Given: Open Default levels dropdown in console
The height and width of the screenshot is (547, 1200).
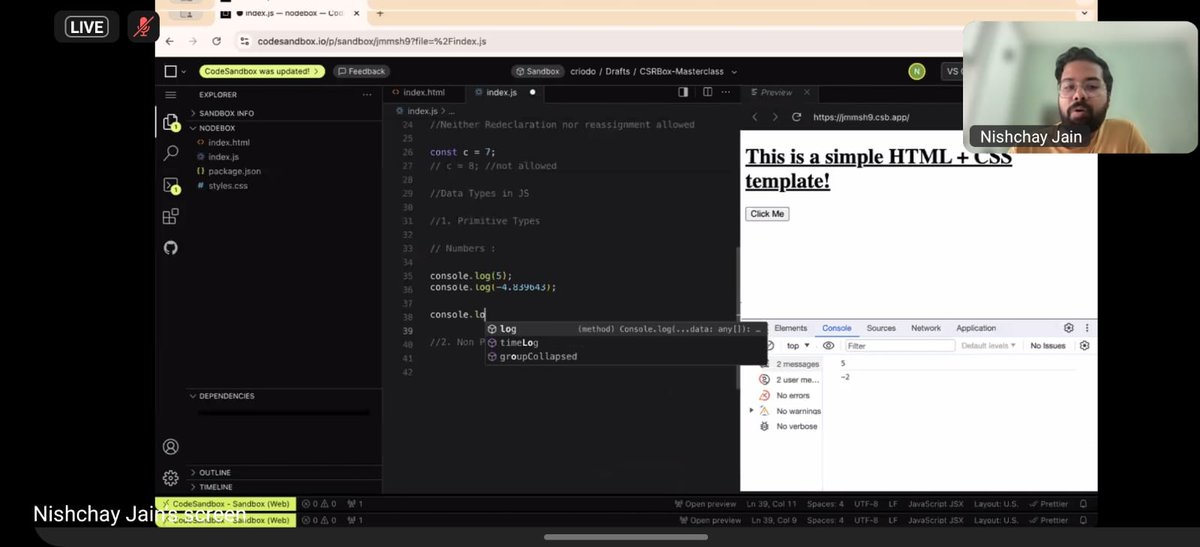Looking at the screenshot, I should pyautogui.click(x=988, y=346).
